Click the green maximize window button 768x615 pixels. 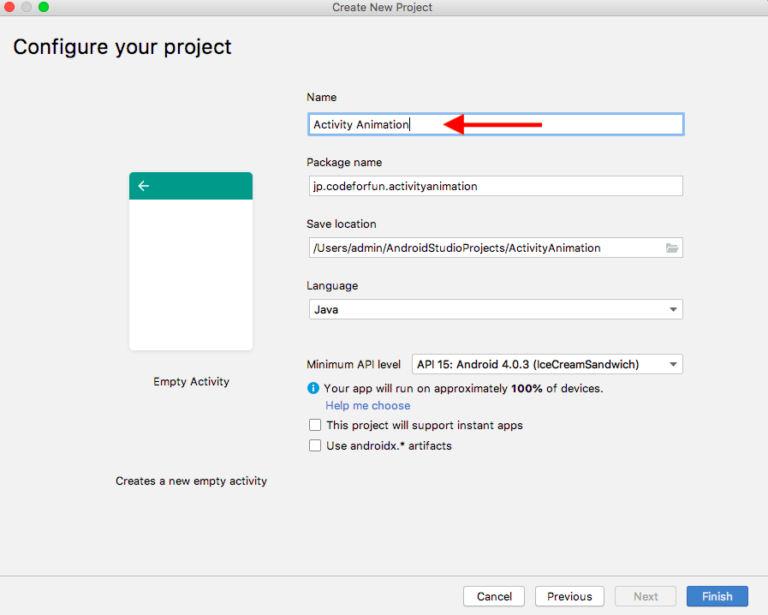pos(43,7)
